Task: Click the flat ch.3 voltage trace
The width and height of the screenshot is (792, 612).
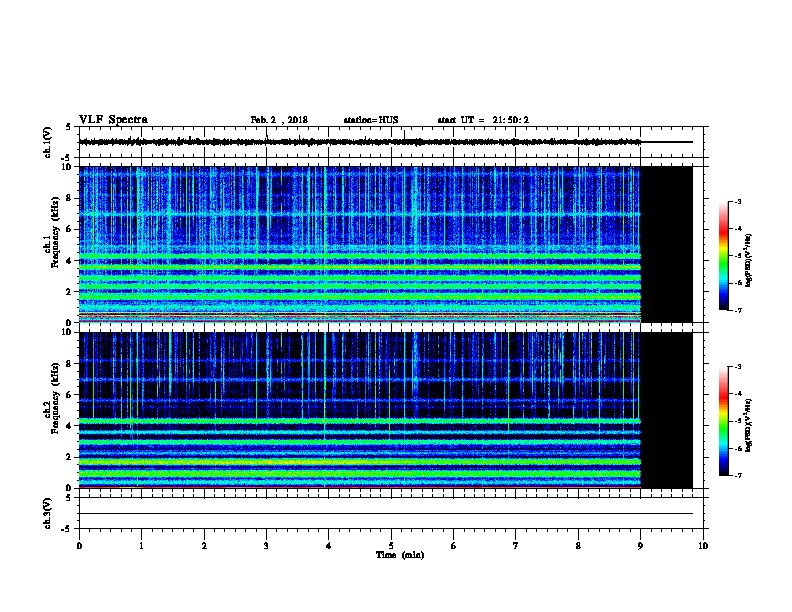Action: click(x=385, y=514)
